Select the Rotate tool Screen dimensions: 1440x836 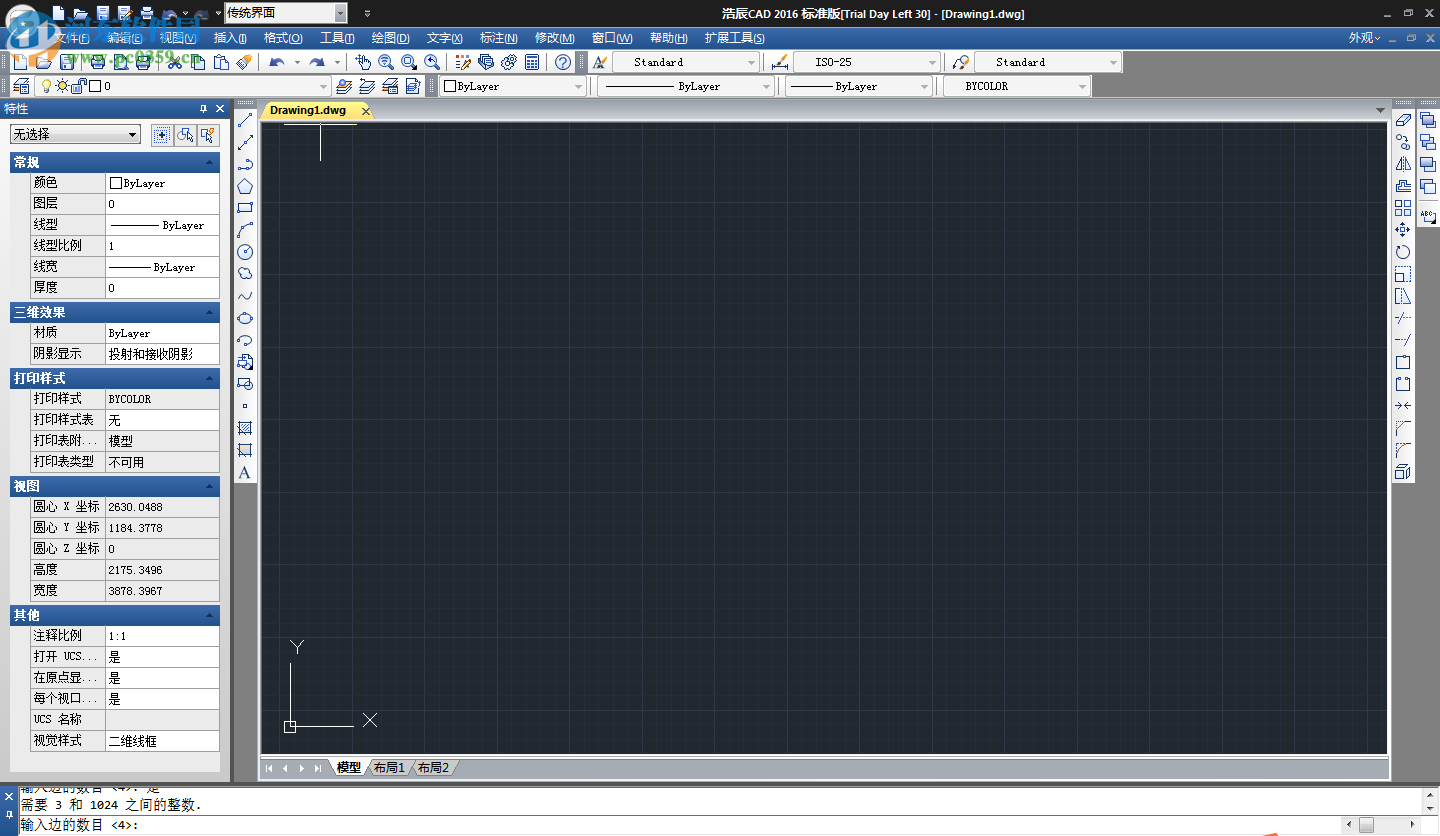[1403, 252]
